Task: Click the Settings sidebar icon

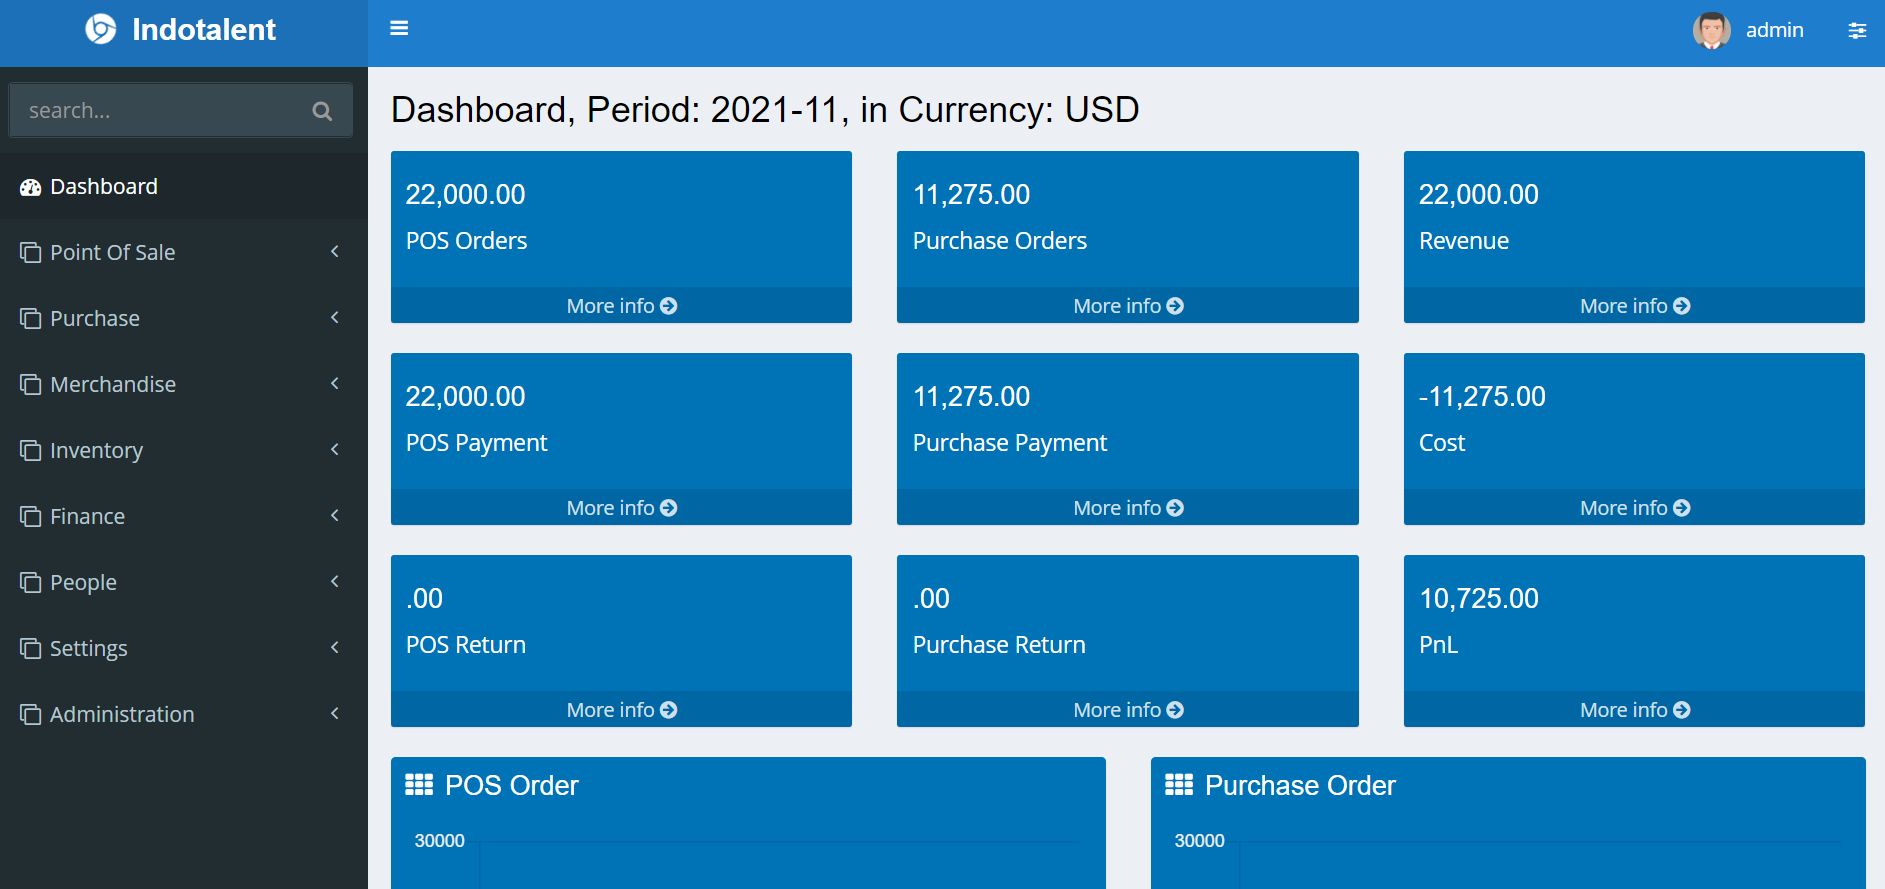Action: click(31, 649)
